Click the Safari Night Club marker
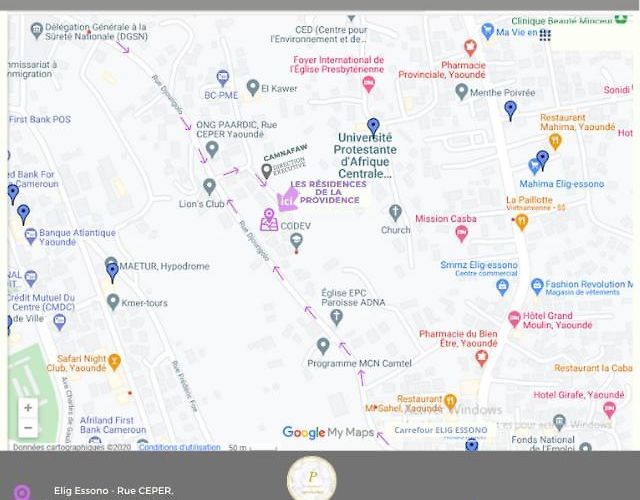The height and width of the screenshot is (500, 640). (x=114, y=362)
